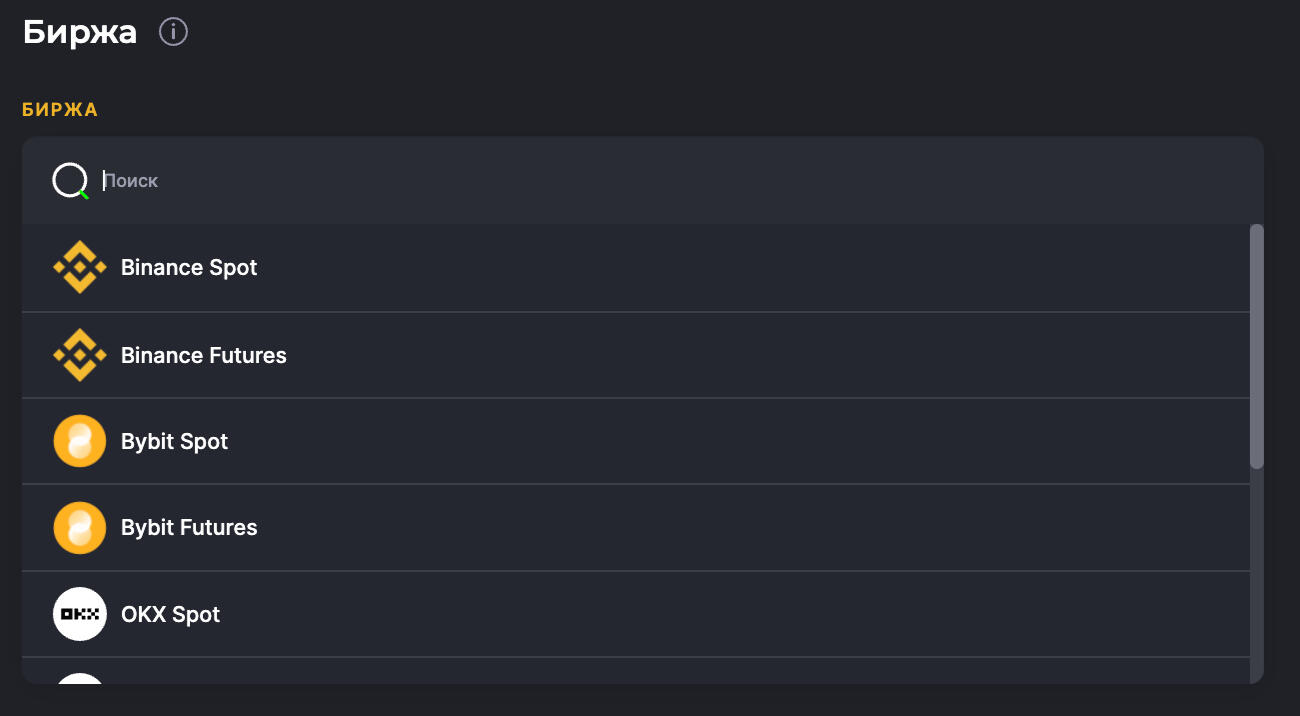The height and width of the screenshot is (716, 1300).
Task: Click the Bybit Futures logo icon
Action: [x=79, y=528]
